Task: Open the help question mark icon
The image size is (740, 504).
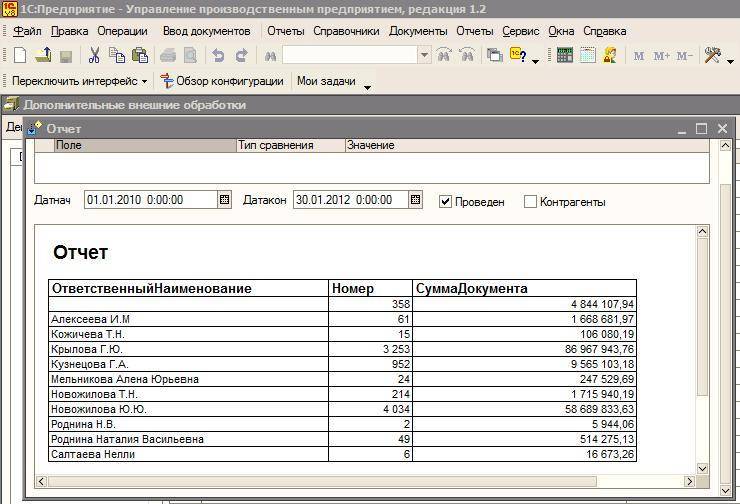Action: click(x=519, y=56)
